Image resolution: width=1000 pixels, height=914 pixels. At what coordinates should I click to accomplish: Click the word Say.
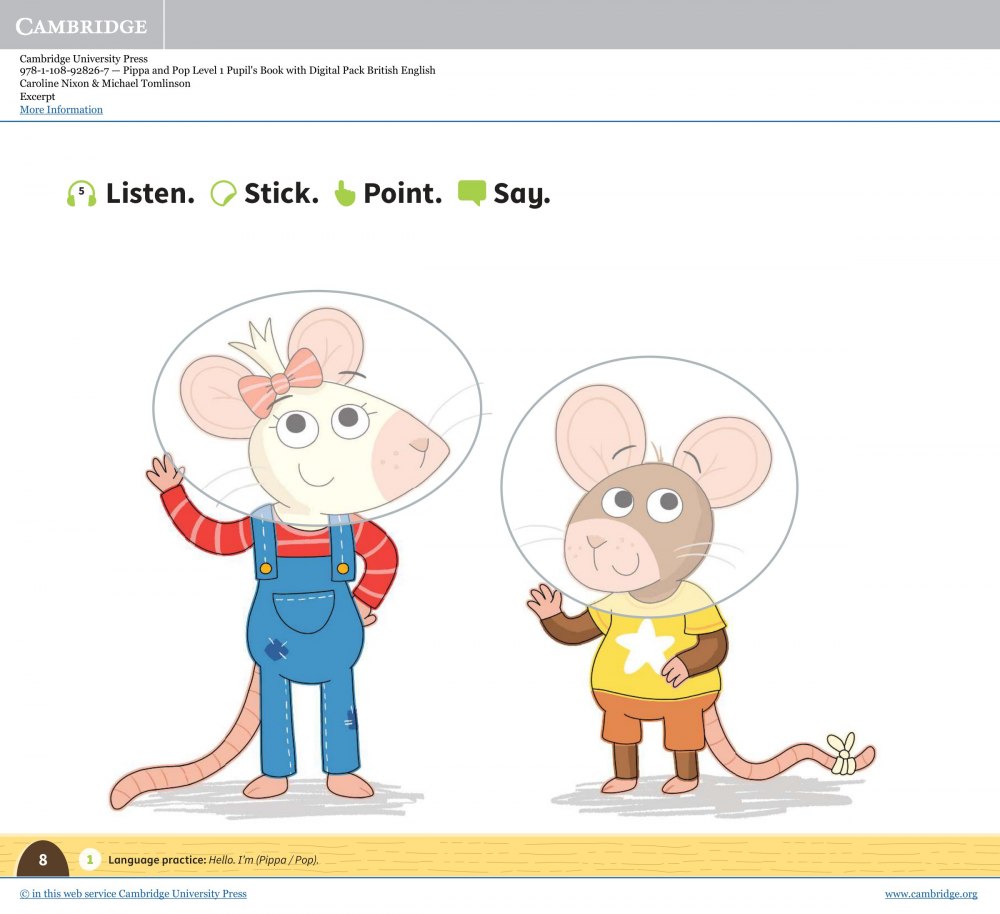pyautogui.click(x=522, y=195)
